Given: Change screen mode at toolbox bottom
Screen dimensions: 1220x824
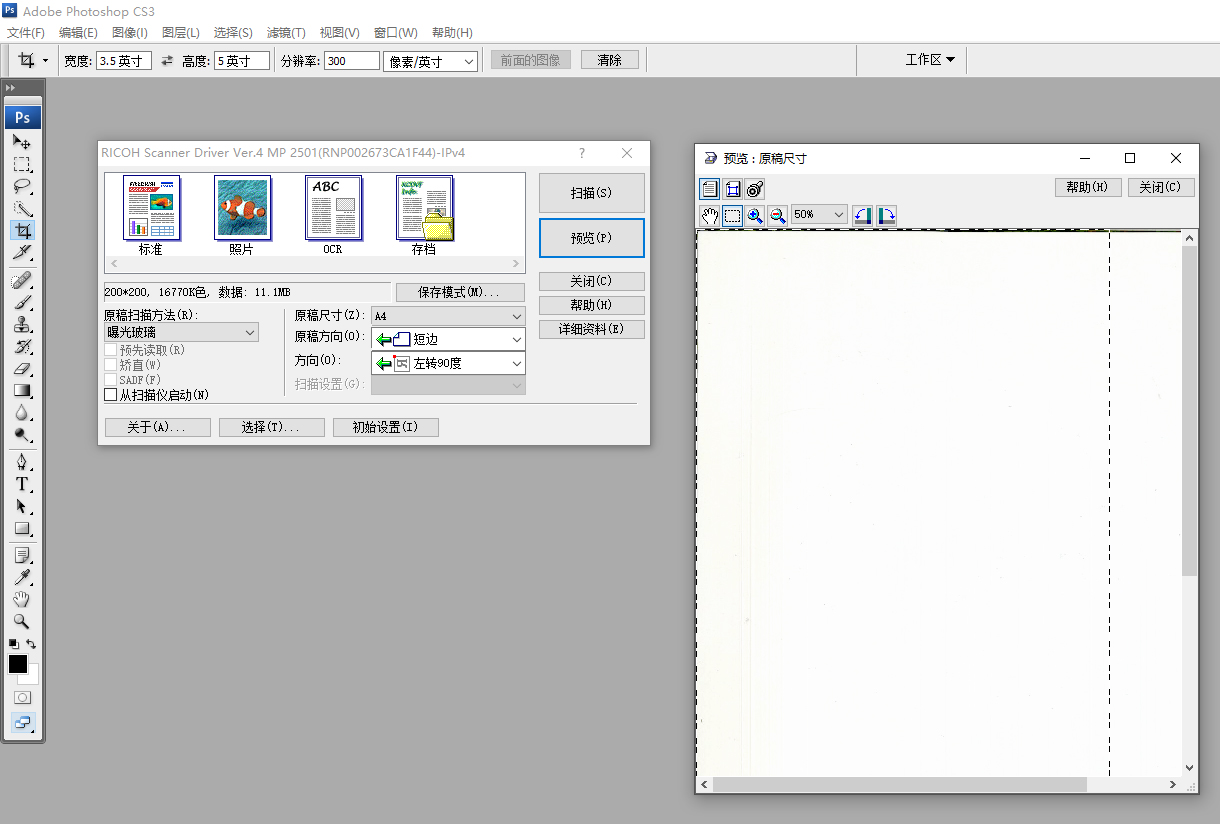Looking at the screenshot, I should click(22, 721).
